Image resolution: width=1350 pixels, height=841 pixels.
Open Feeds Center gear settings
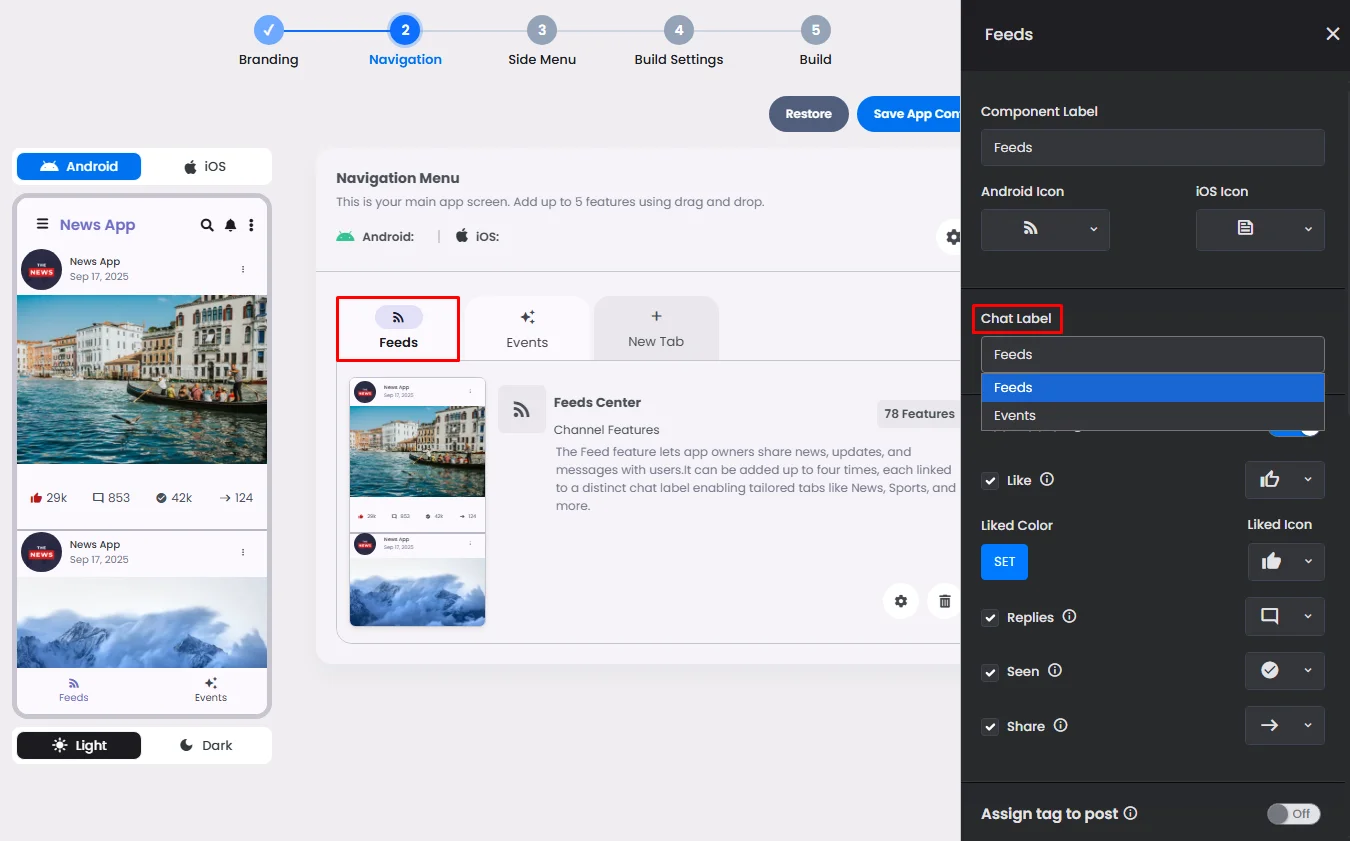(901, 601)
